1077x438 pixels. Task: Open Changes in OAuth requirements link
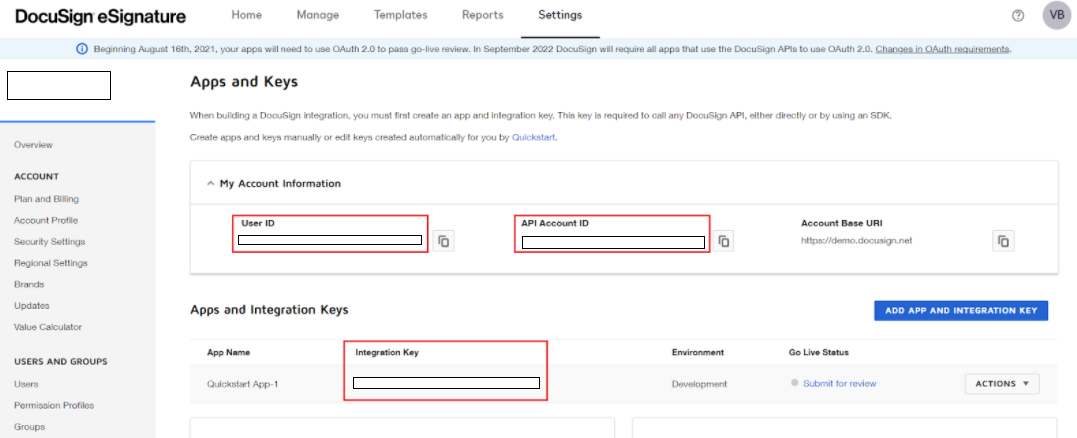click(x=942, y=49)
